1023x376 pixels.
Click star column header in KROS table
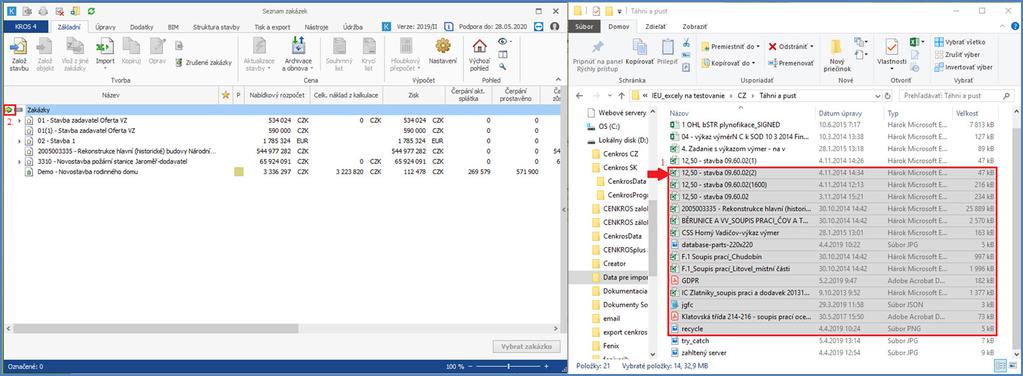226,95
